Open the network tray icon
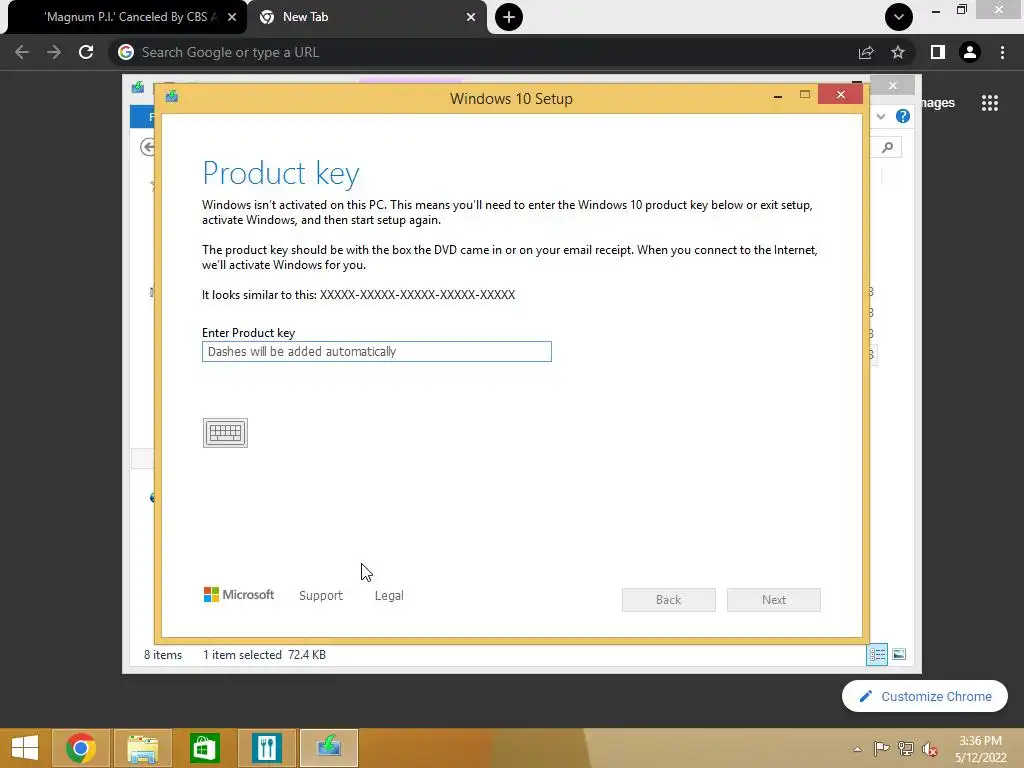This screenshot has height=768, width=1024. (x=906, y=749)
